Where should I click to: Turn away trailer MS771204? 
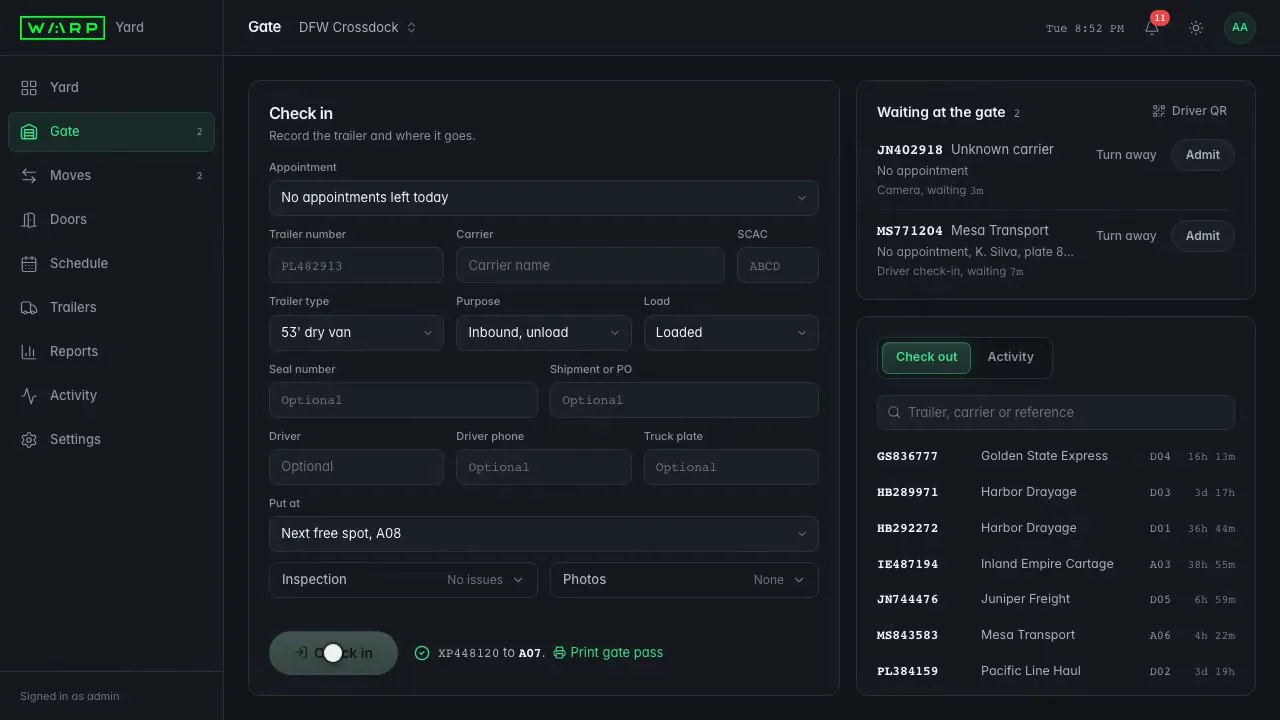pyautogui.click(x=1126, y=236)
